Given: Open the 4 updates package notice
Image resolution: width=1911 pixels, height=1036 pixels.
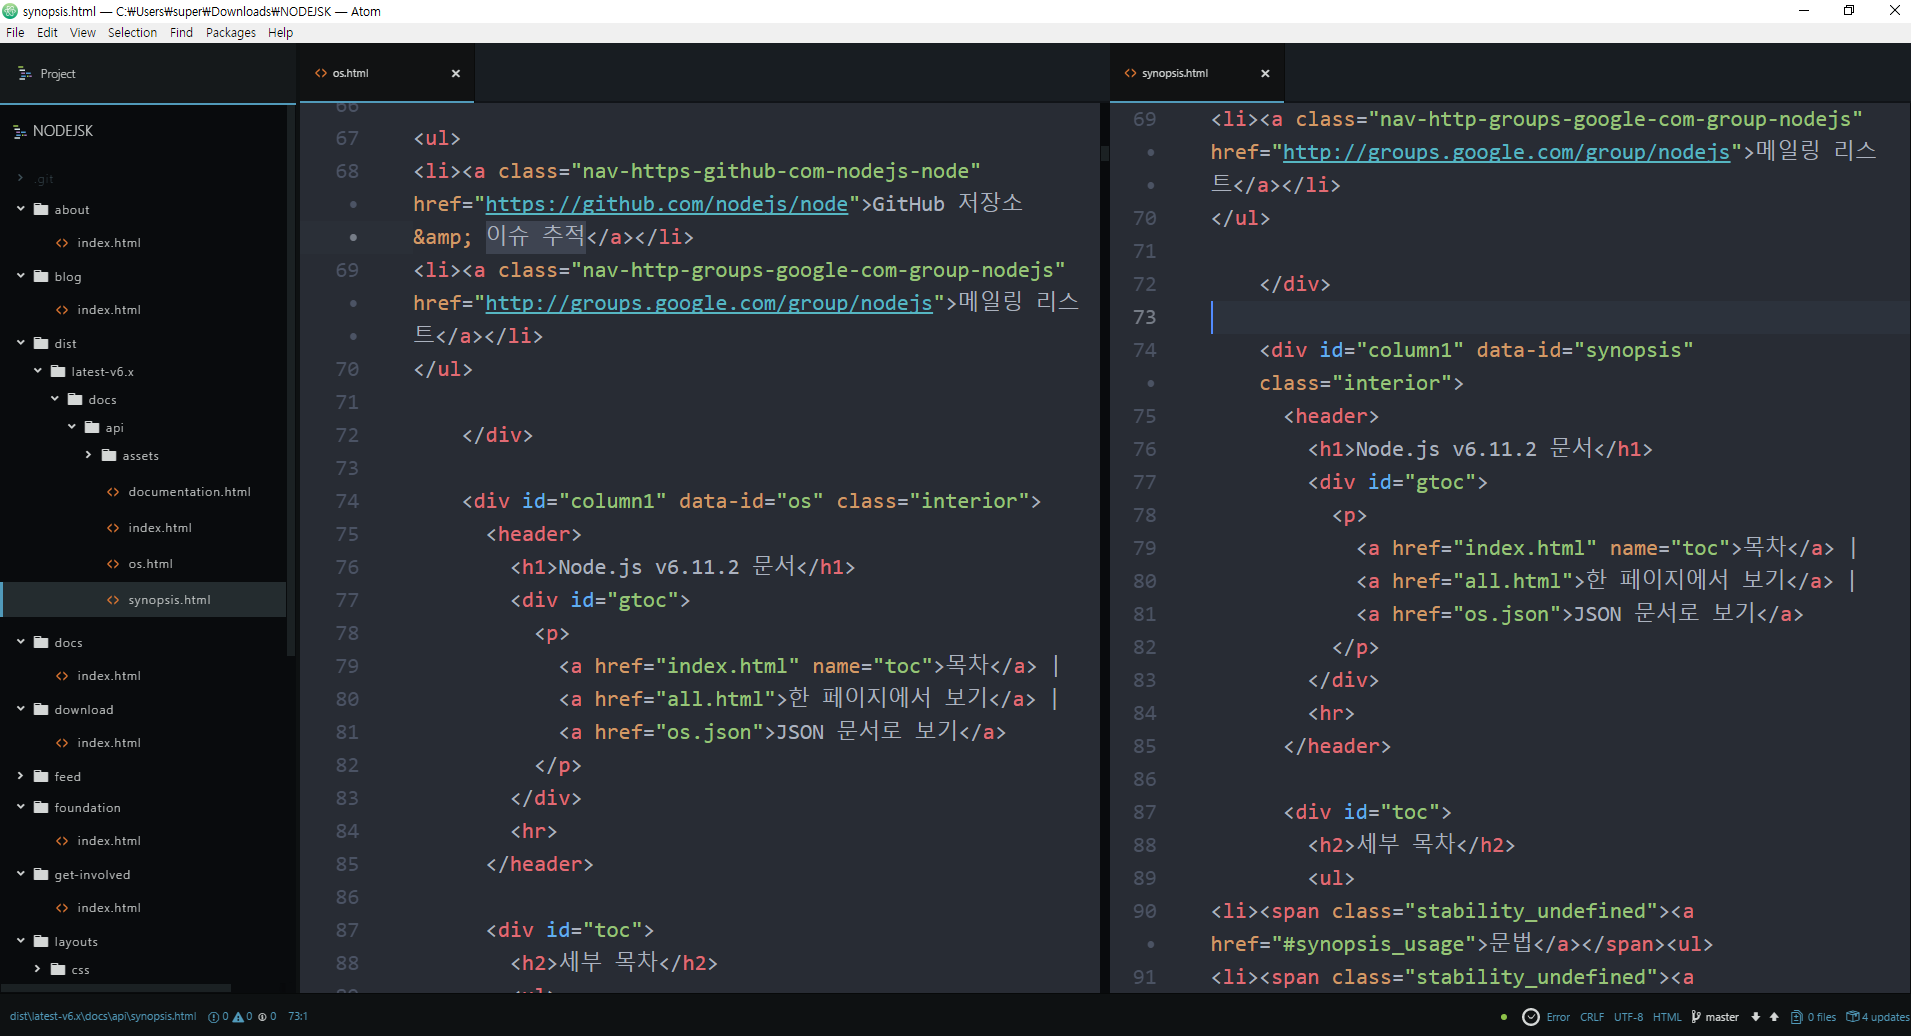Looking at the screenshot, I should tap(1877, 1017).
